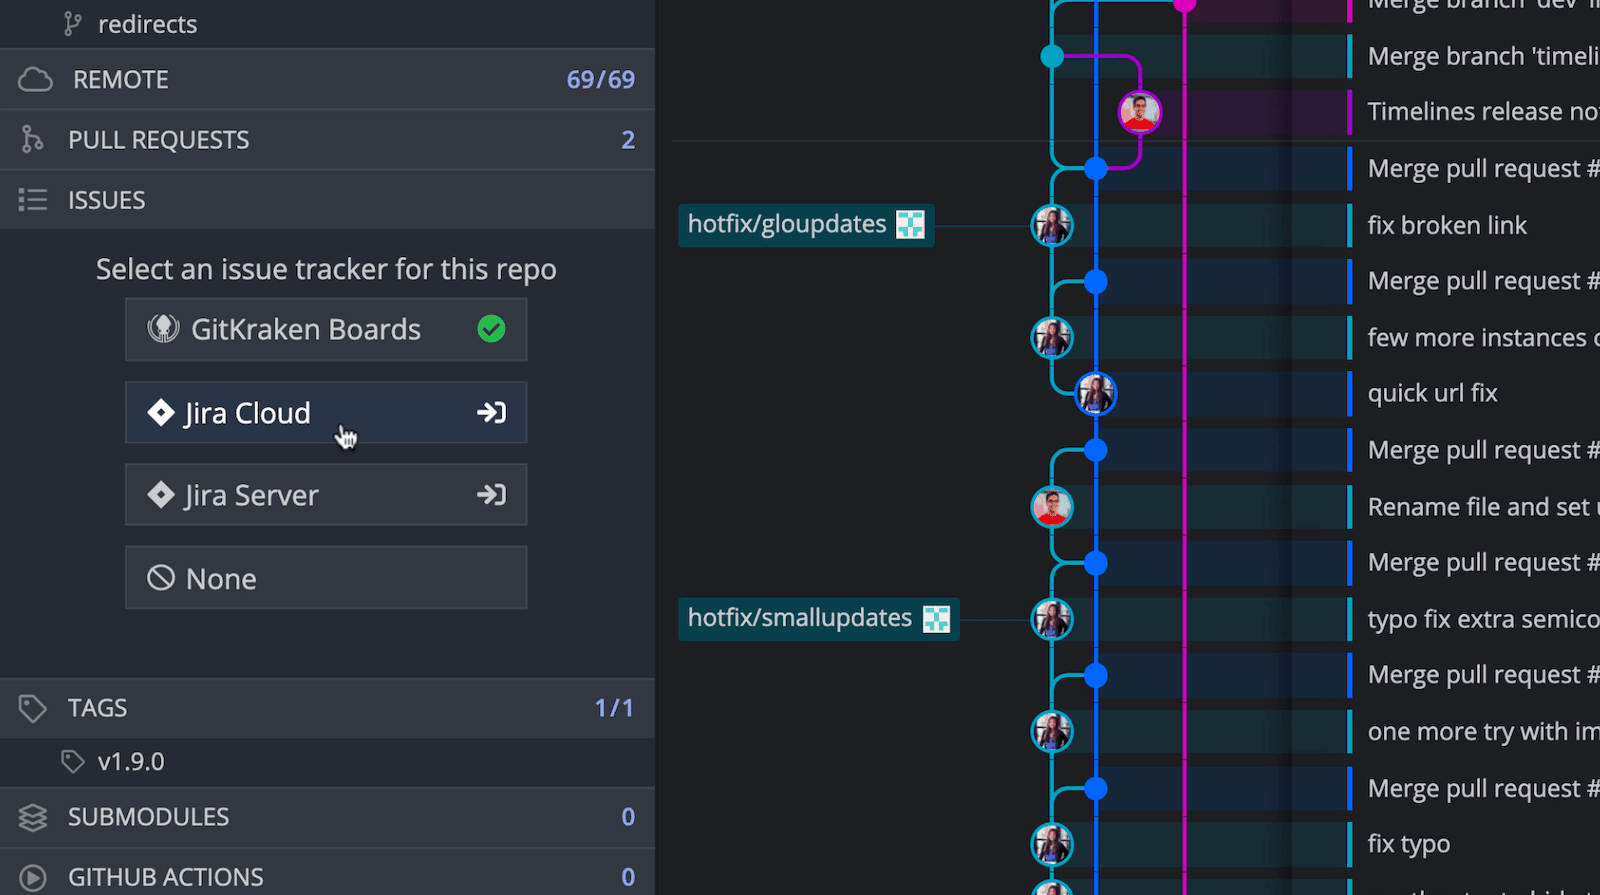This screenshot has width=1600, height=895.
Task: Click the submodules stack icon
Action: [32, 817]
